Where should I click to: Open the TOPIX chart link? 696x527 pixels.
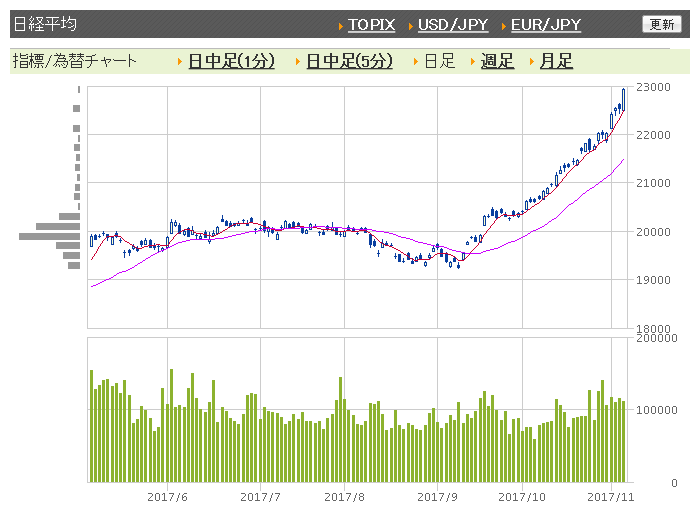[x=371, y=25]
